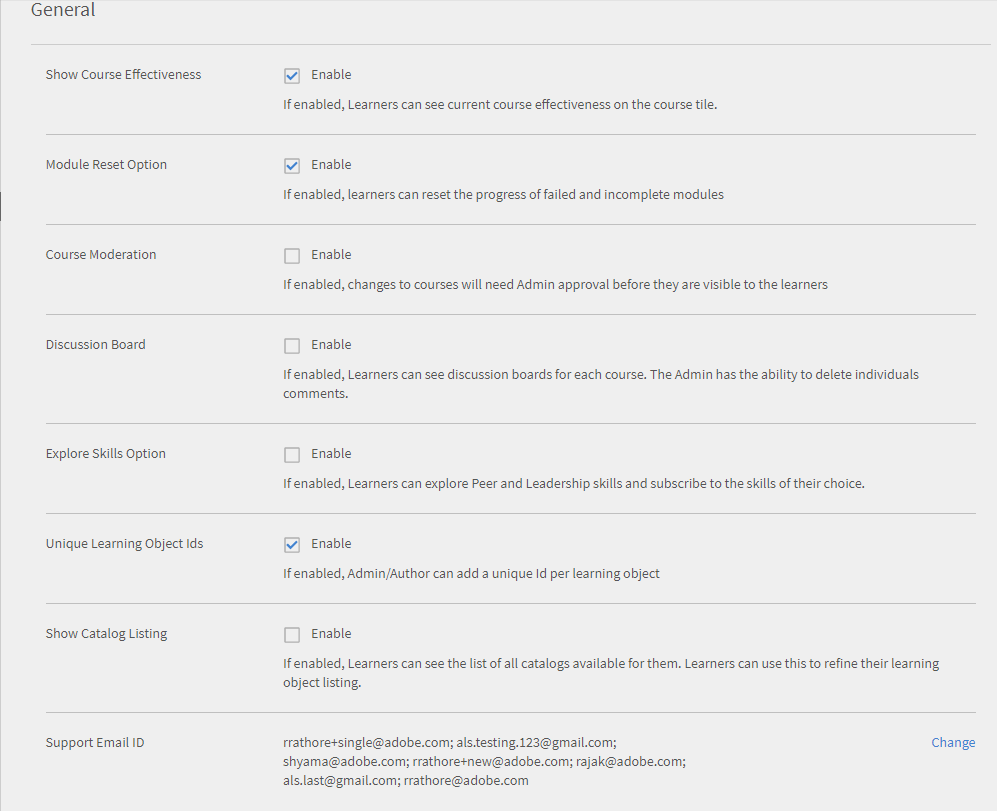The width and height of the screenshot is (997, 811).
Task: Click the Unique Learning Object Ids setting name
Action: (124, 544)
